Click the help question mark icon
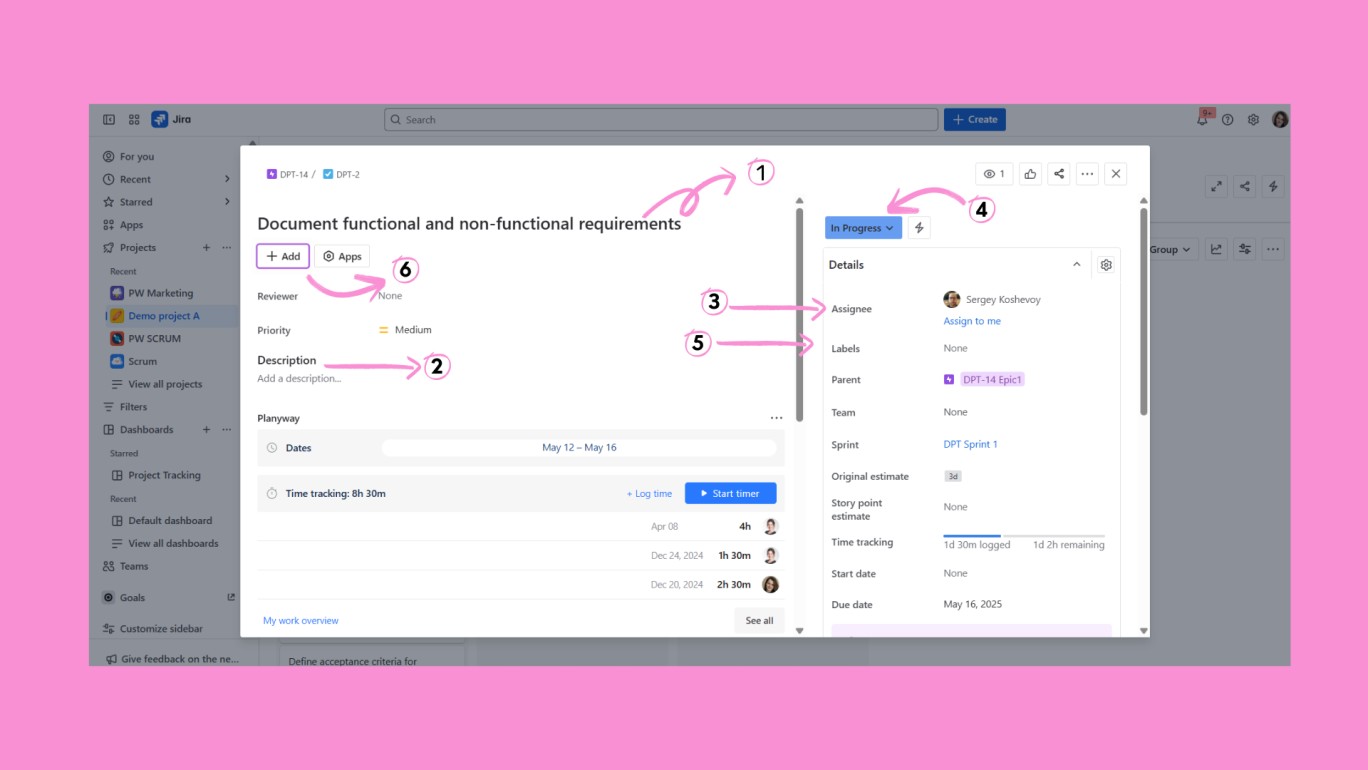This screenshot has width=1368, height=770. [x=1228, y=120]
